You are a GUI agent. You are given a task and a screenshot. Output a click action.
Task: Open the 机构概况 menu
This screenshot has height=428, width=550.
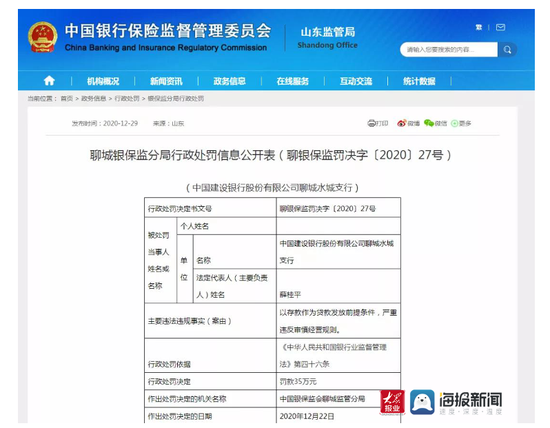[103, 81]
